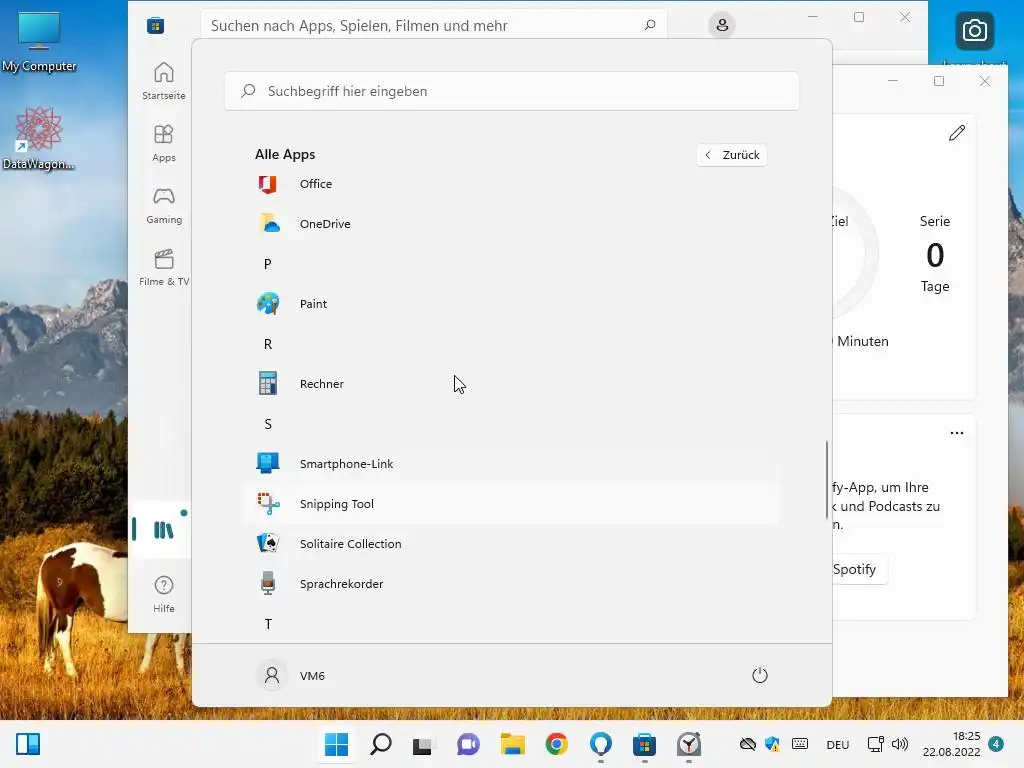Open the VM6 user account menu

click(291, 676)
